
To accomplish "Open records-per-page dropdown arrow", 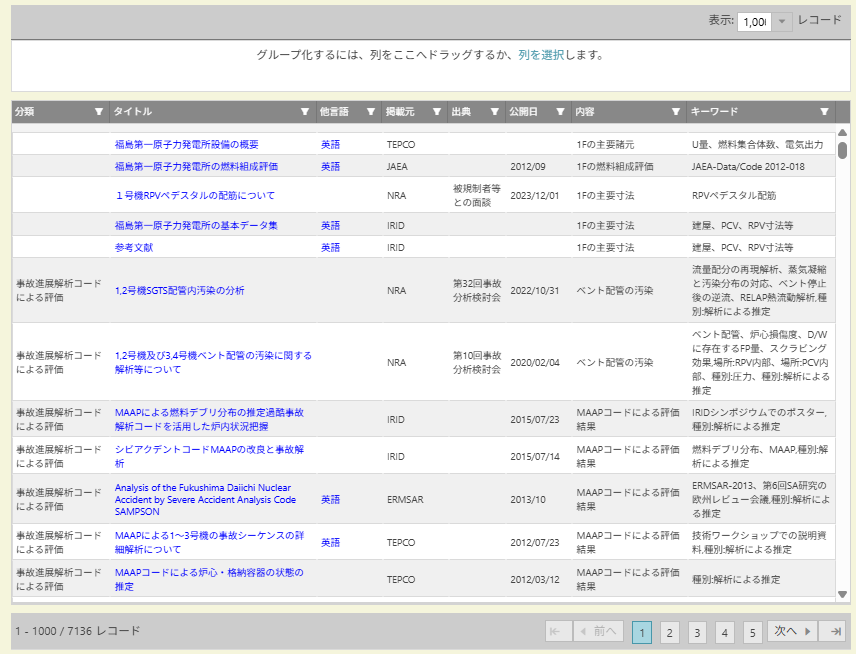I will tap(782, 22).
